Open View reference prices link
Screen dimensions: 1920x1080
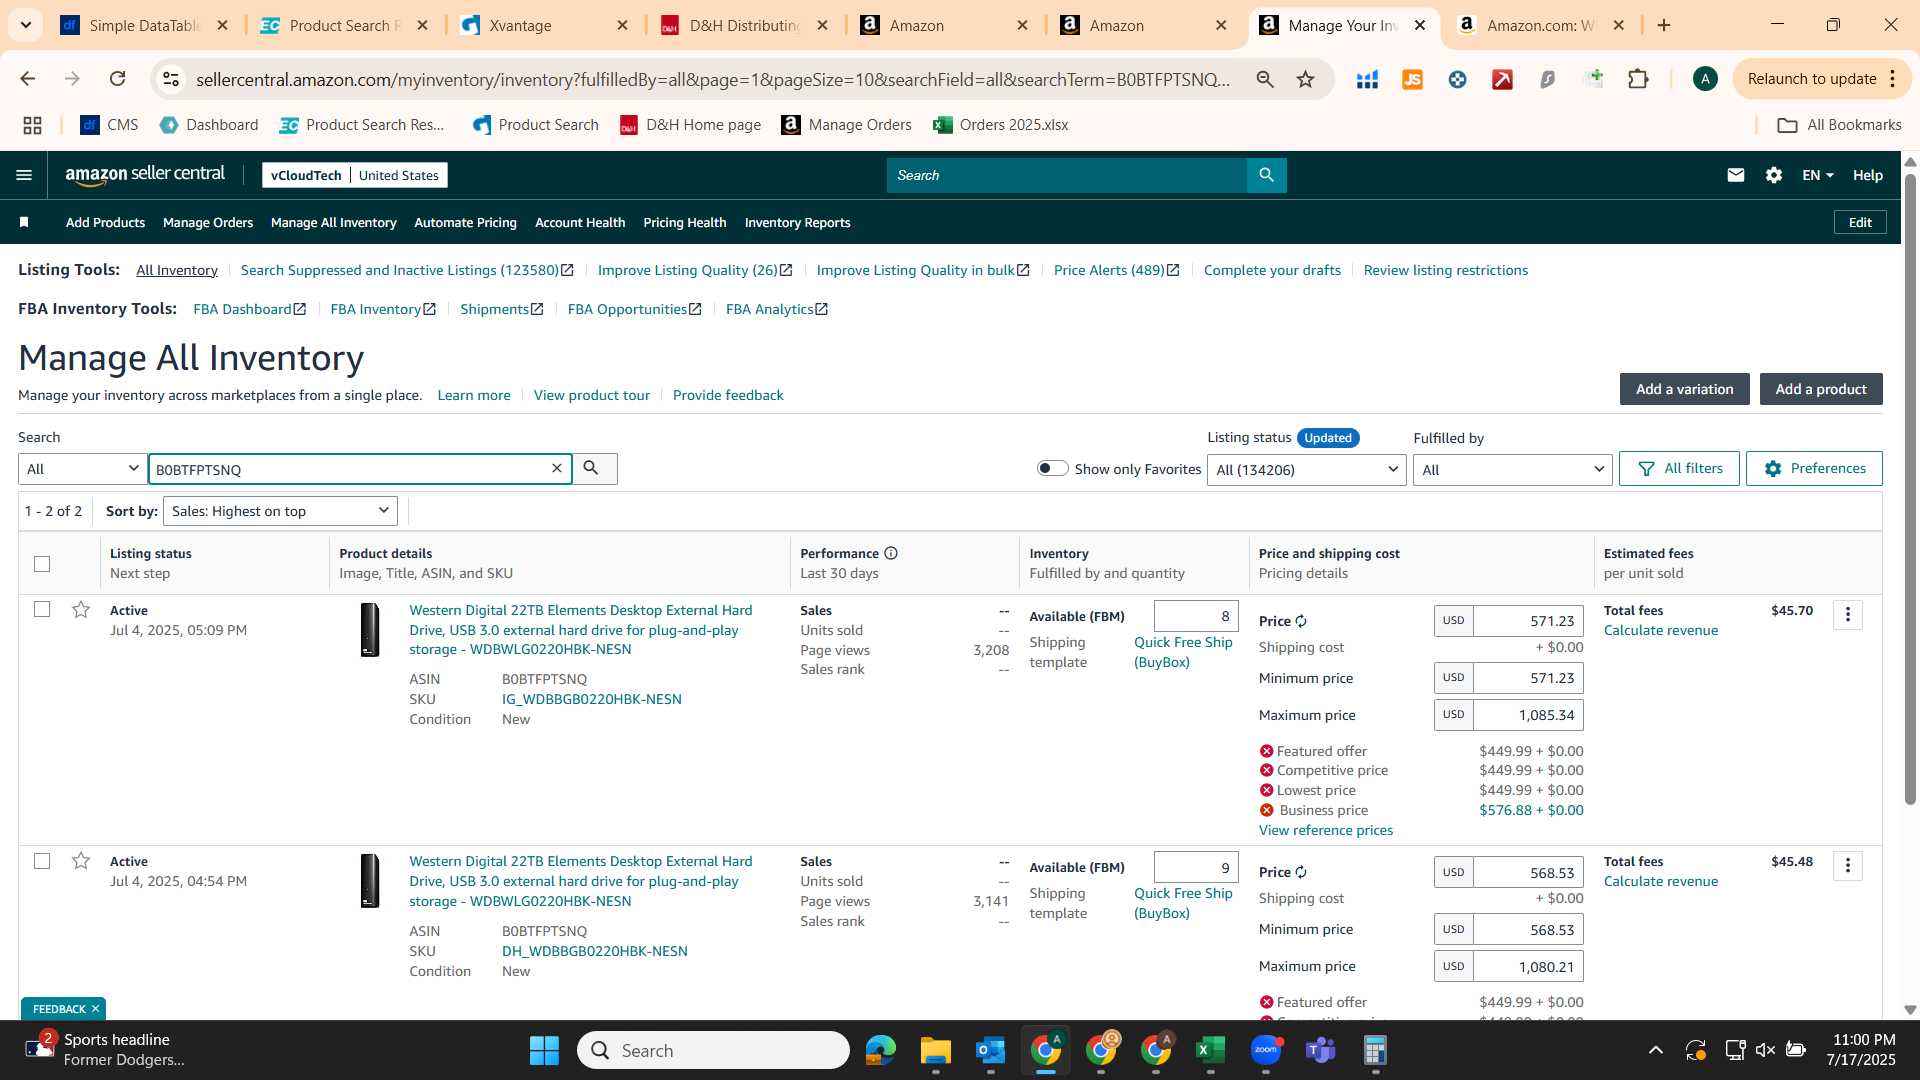point(1325,830)
